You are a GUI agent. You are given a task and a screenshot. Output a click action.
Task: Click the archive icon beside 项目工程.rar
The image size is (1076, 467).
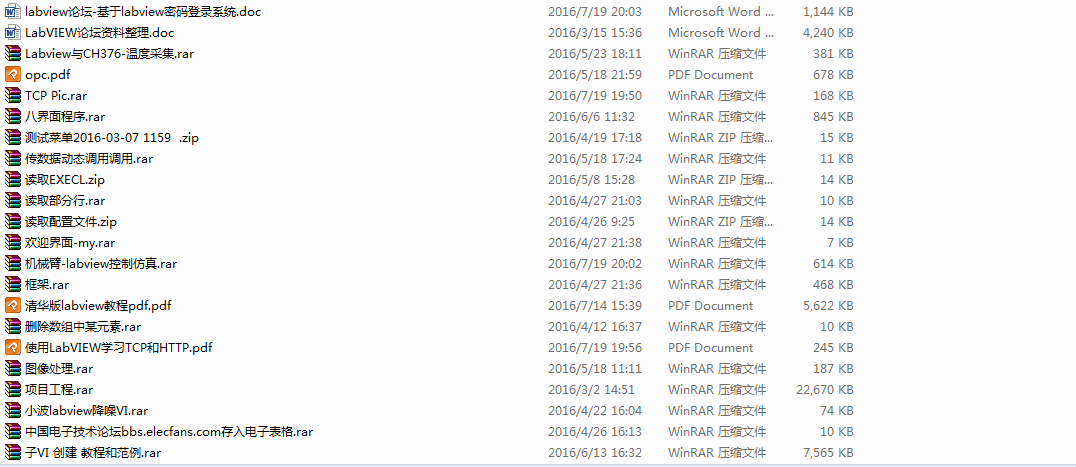pyautogui.click(x=13, y=390)
